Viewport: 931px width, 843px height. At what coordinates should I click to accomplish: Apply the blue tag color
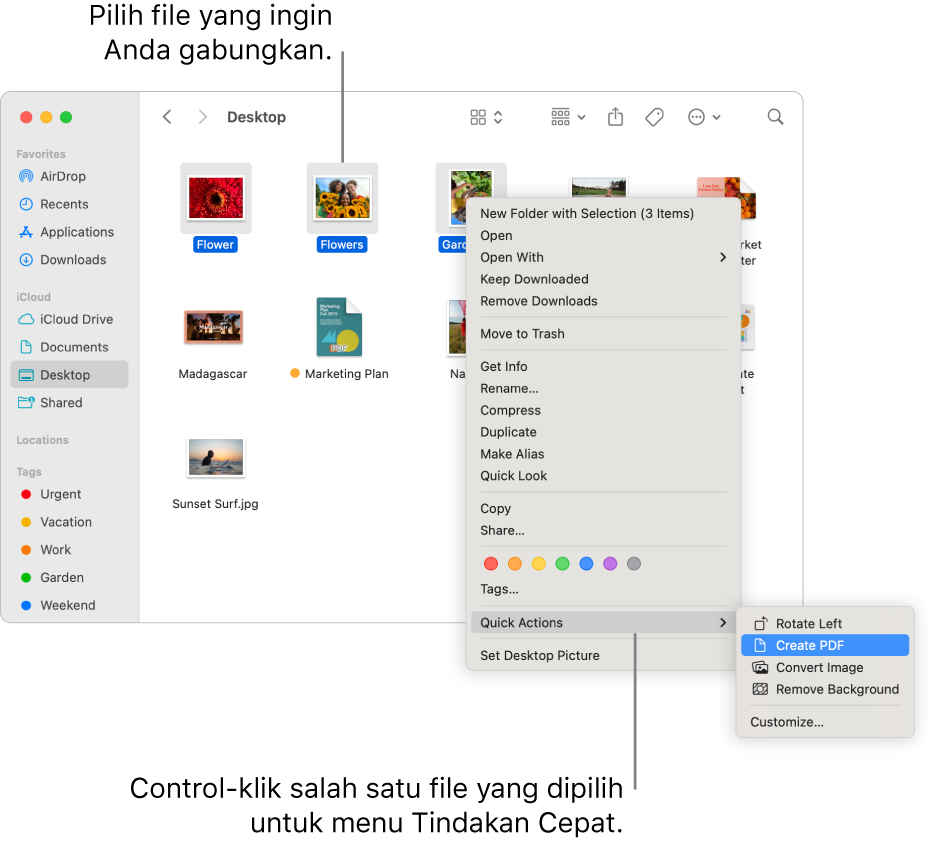(586, 564)
